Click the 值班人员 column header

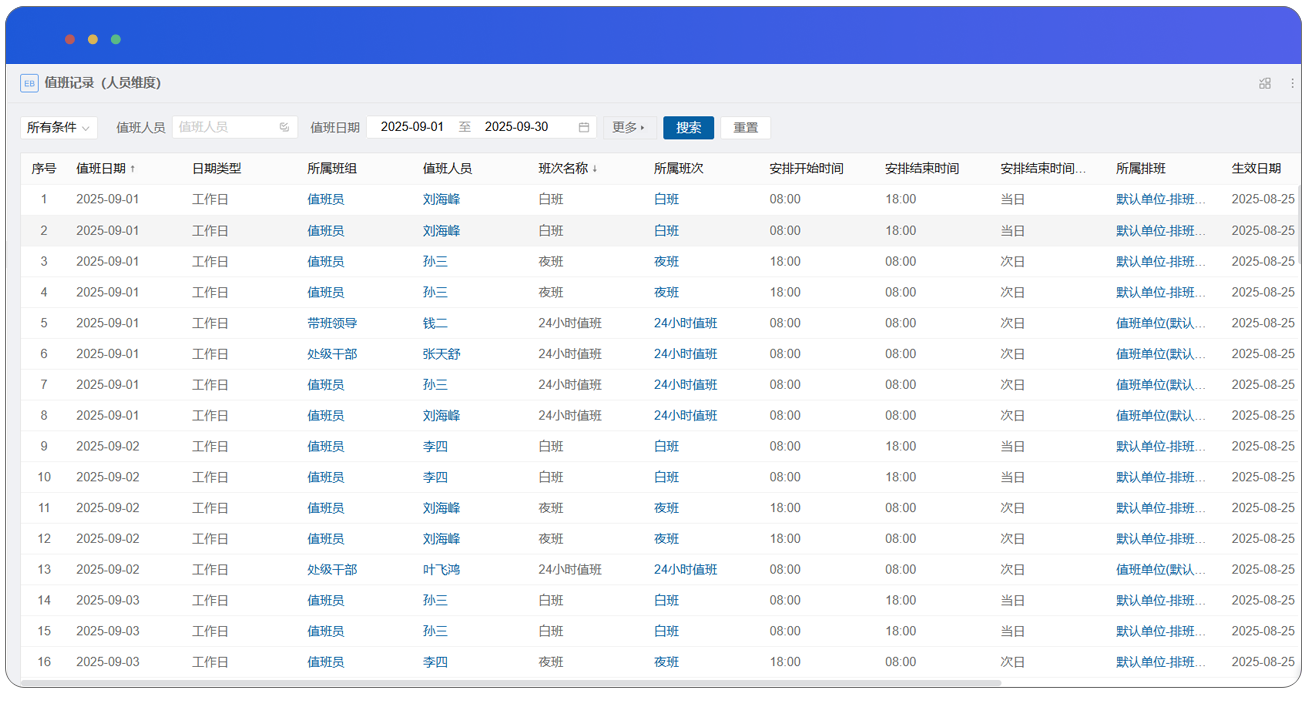click(x=447, y=169)
